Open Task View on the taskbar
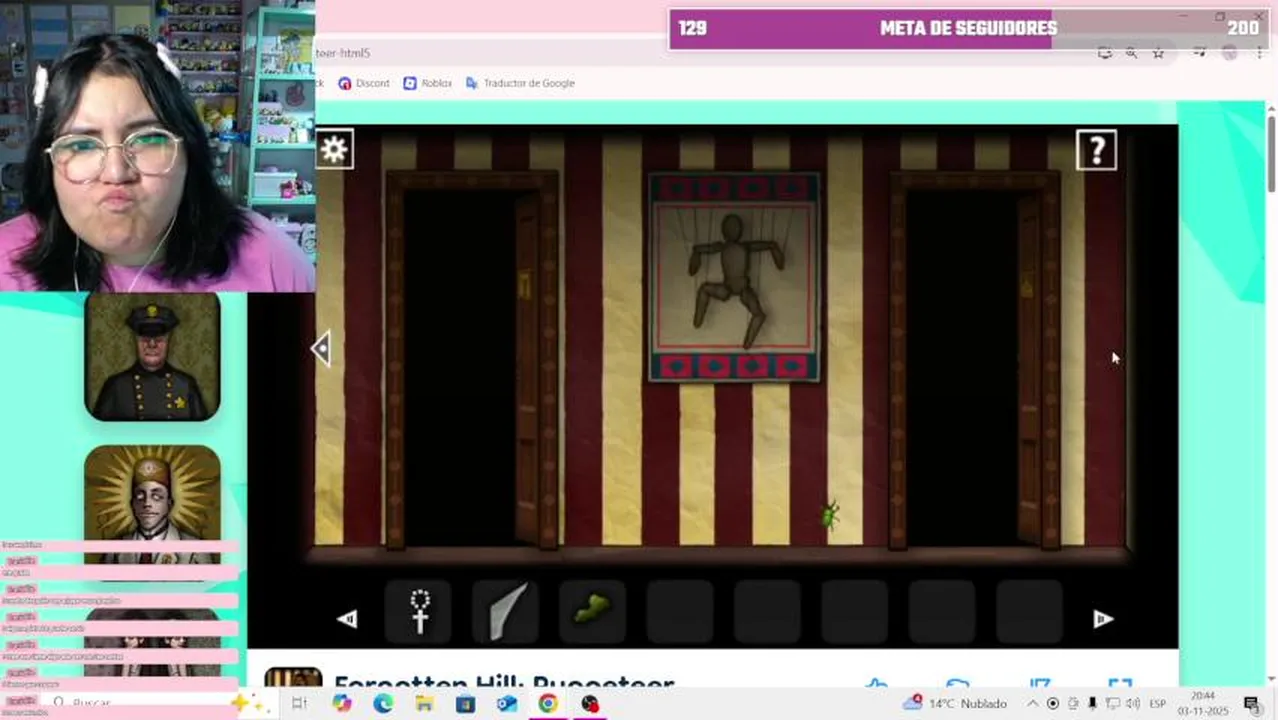This screenshot has width=1278, height=720. [298, 703]
